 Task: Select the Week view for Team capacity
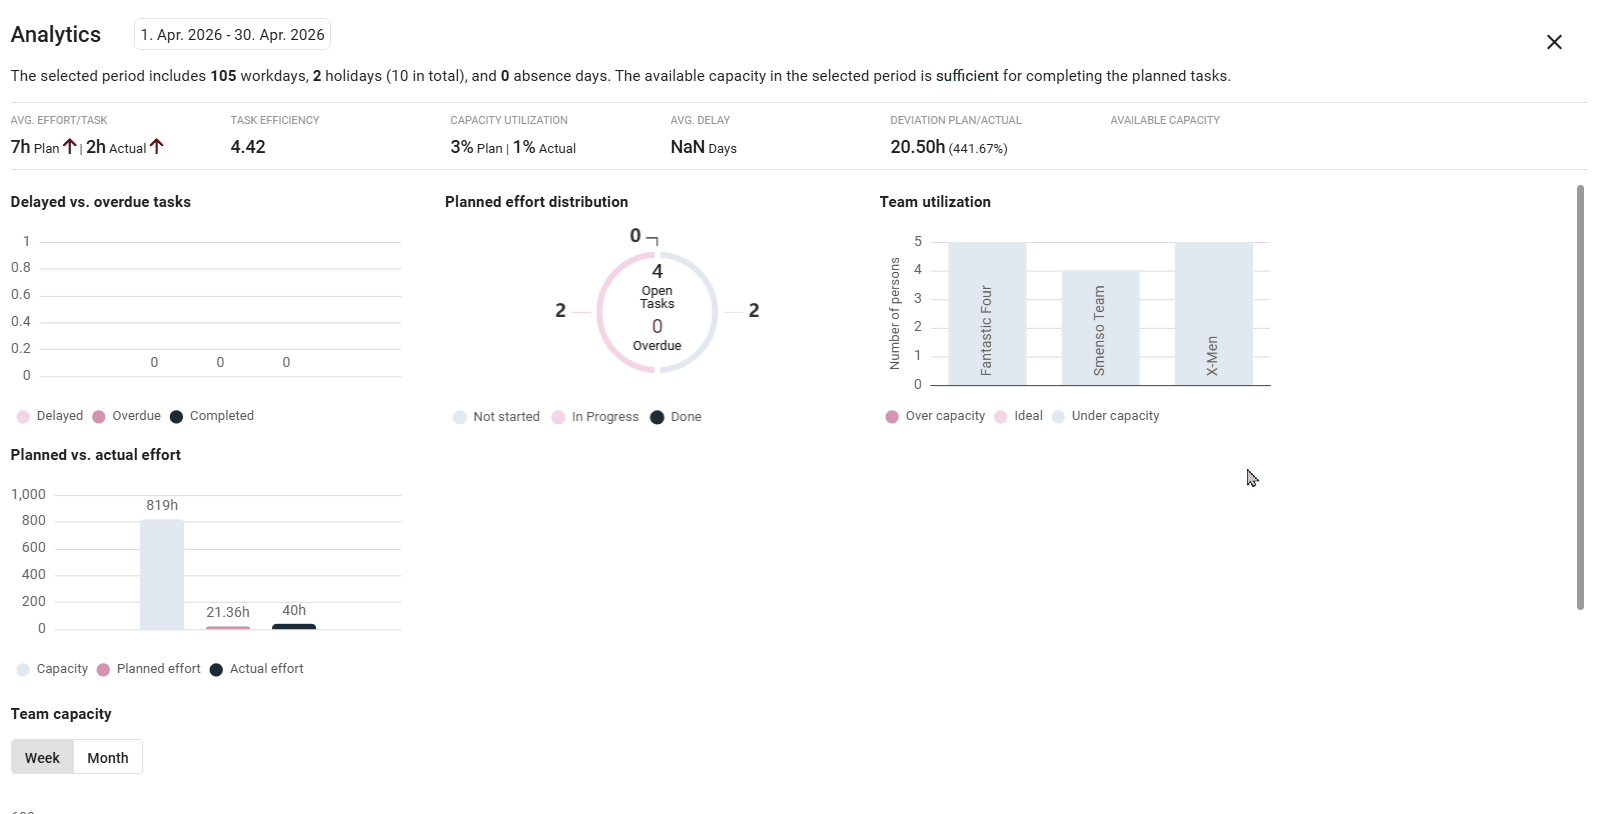coord(42,758)
